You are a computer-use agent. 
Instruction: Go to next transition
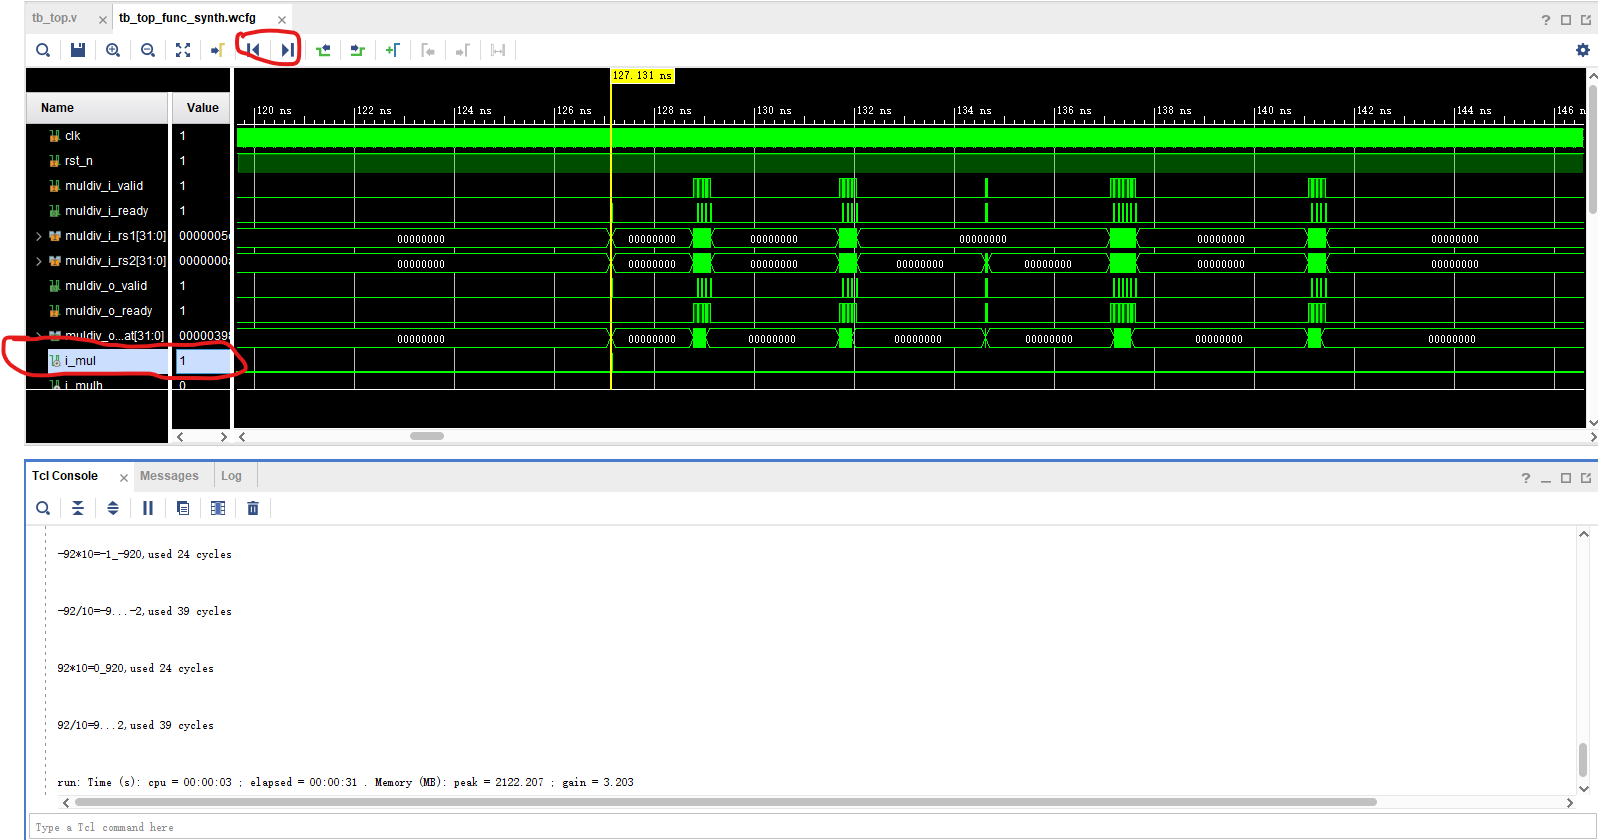tap(357, 50)
